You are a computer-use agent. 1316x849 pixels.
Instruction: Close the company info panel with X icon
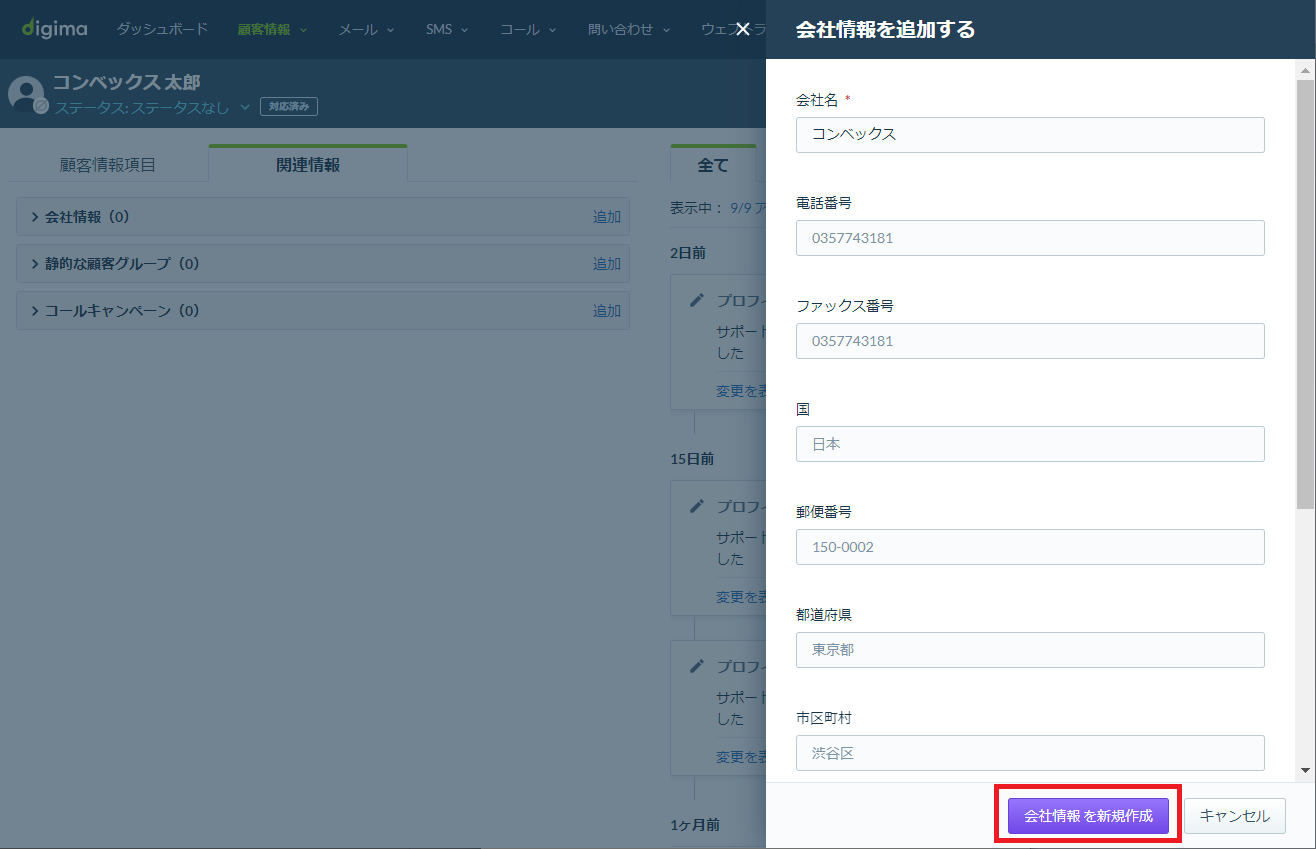(742, 29)
